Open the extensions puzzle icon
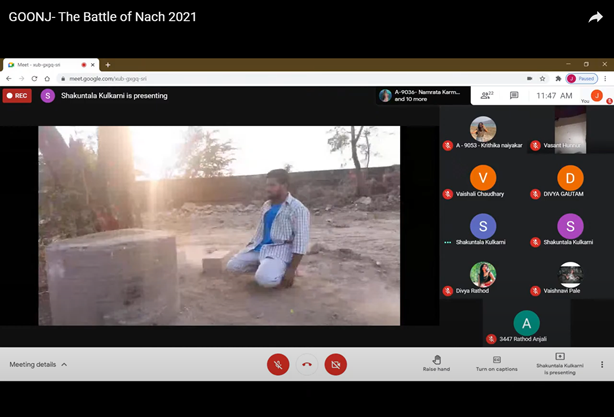This screenshot has height=417, width=614. coord(558,79)
